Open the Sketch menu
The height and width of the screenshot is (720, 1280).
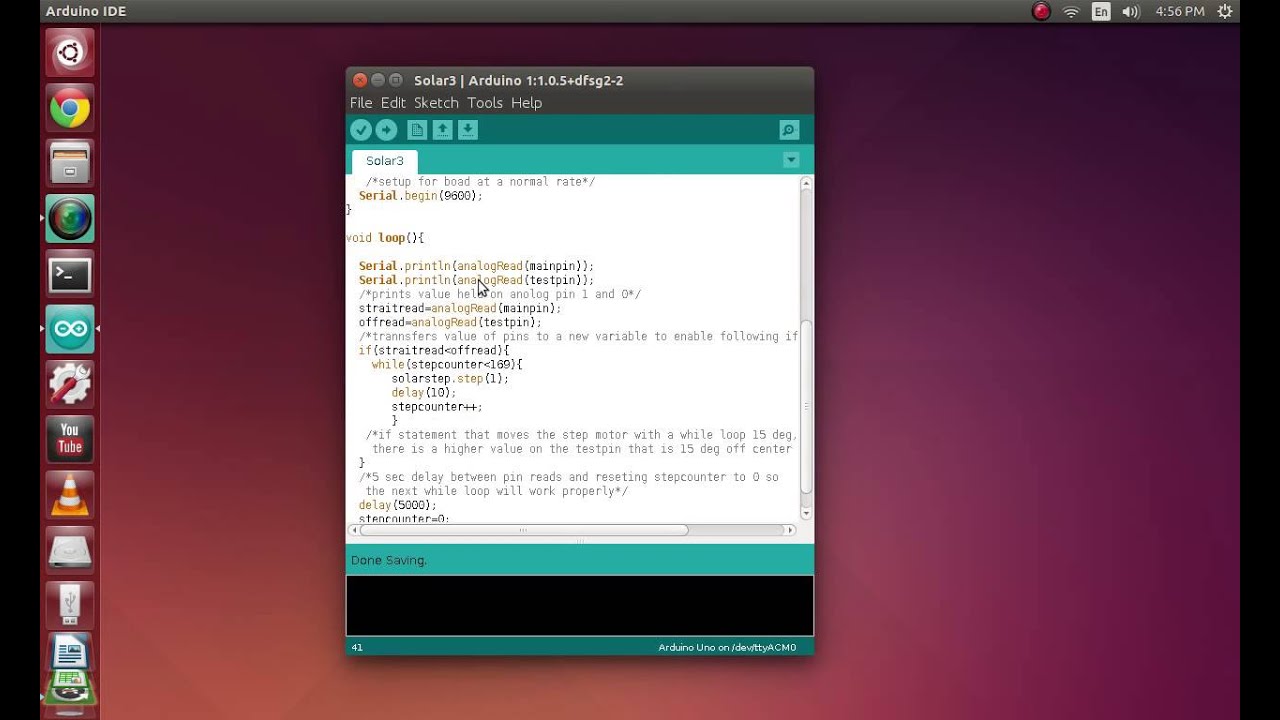436,103
